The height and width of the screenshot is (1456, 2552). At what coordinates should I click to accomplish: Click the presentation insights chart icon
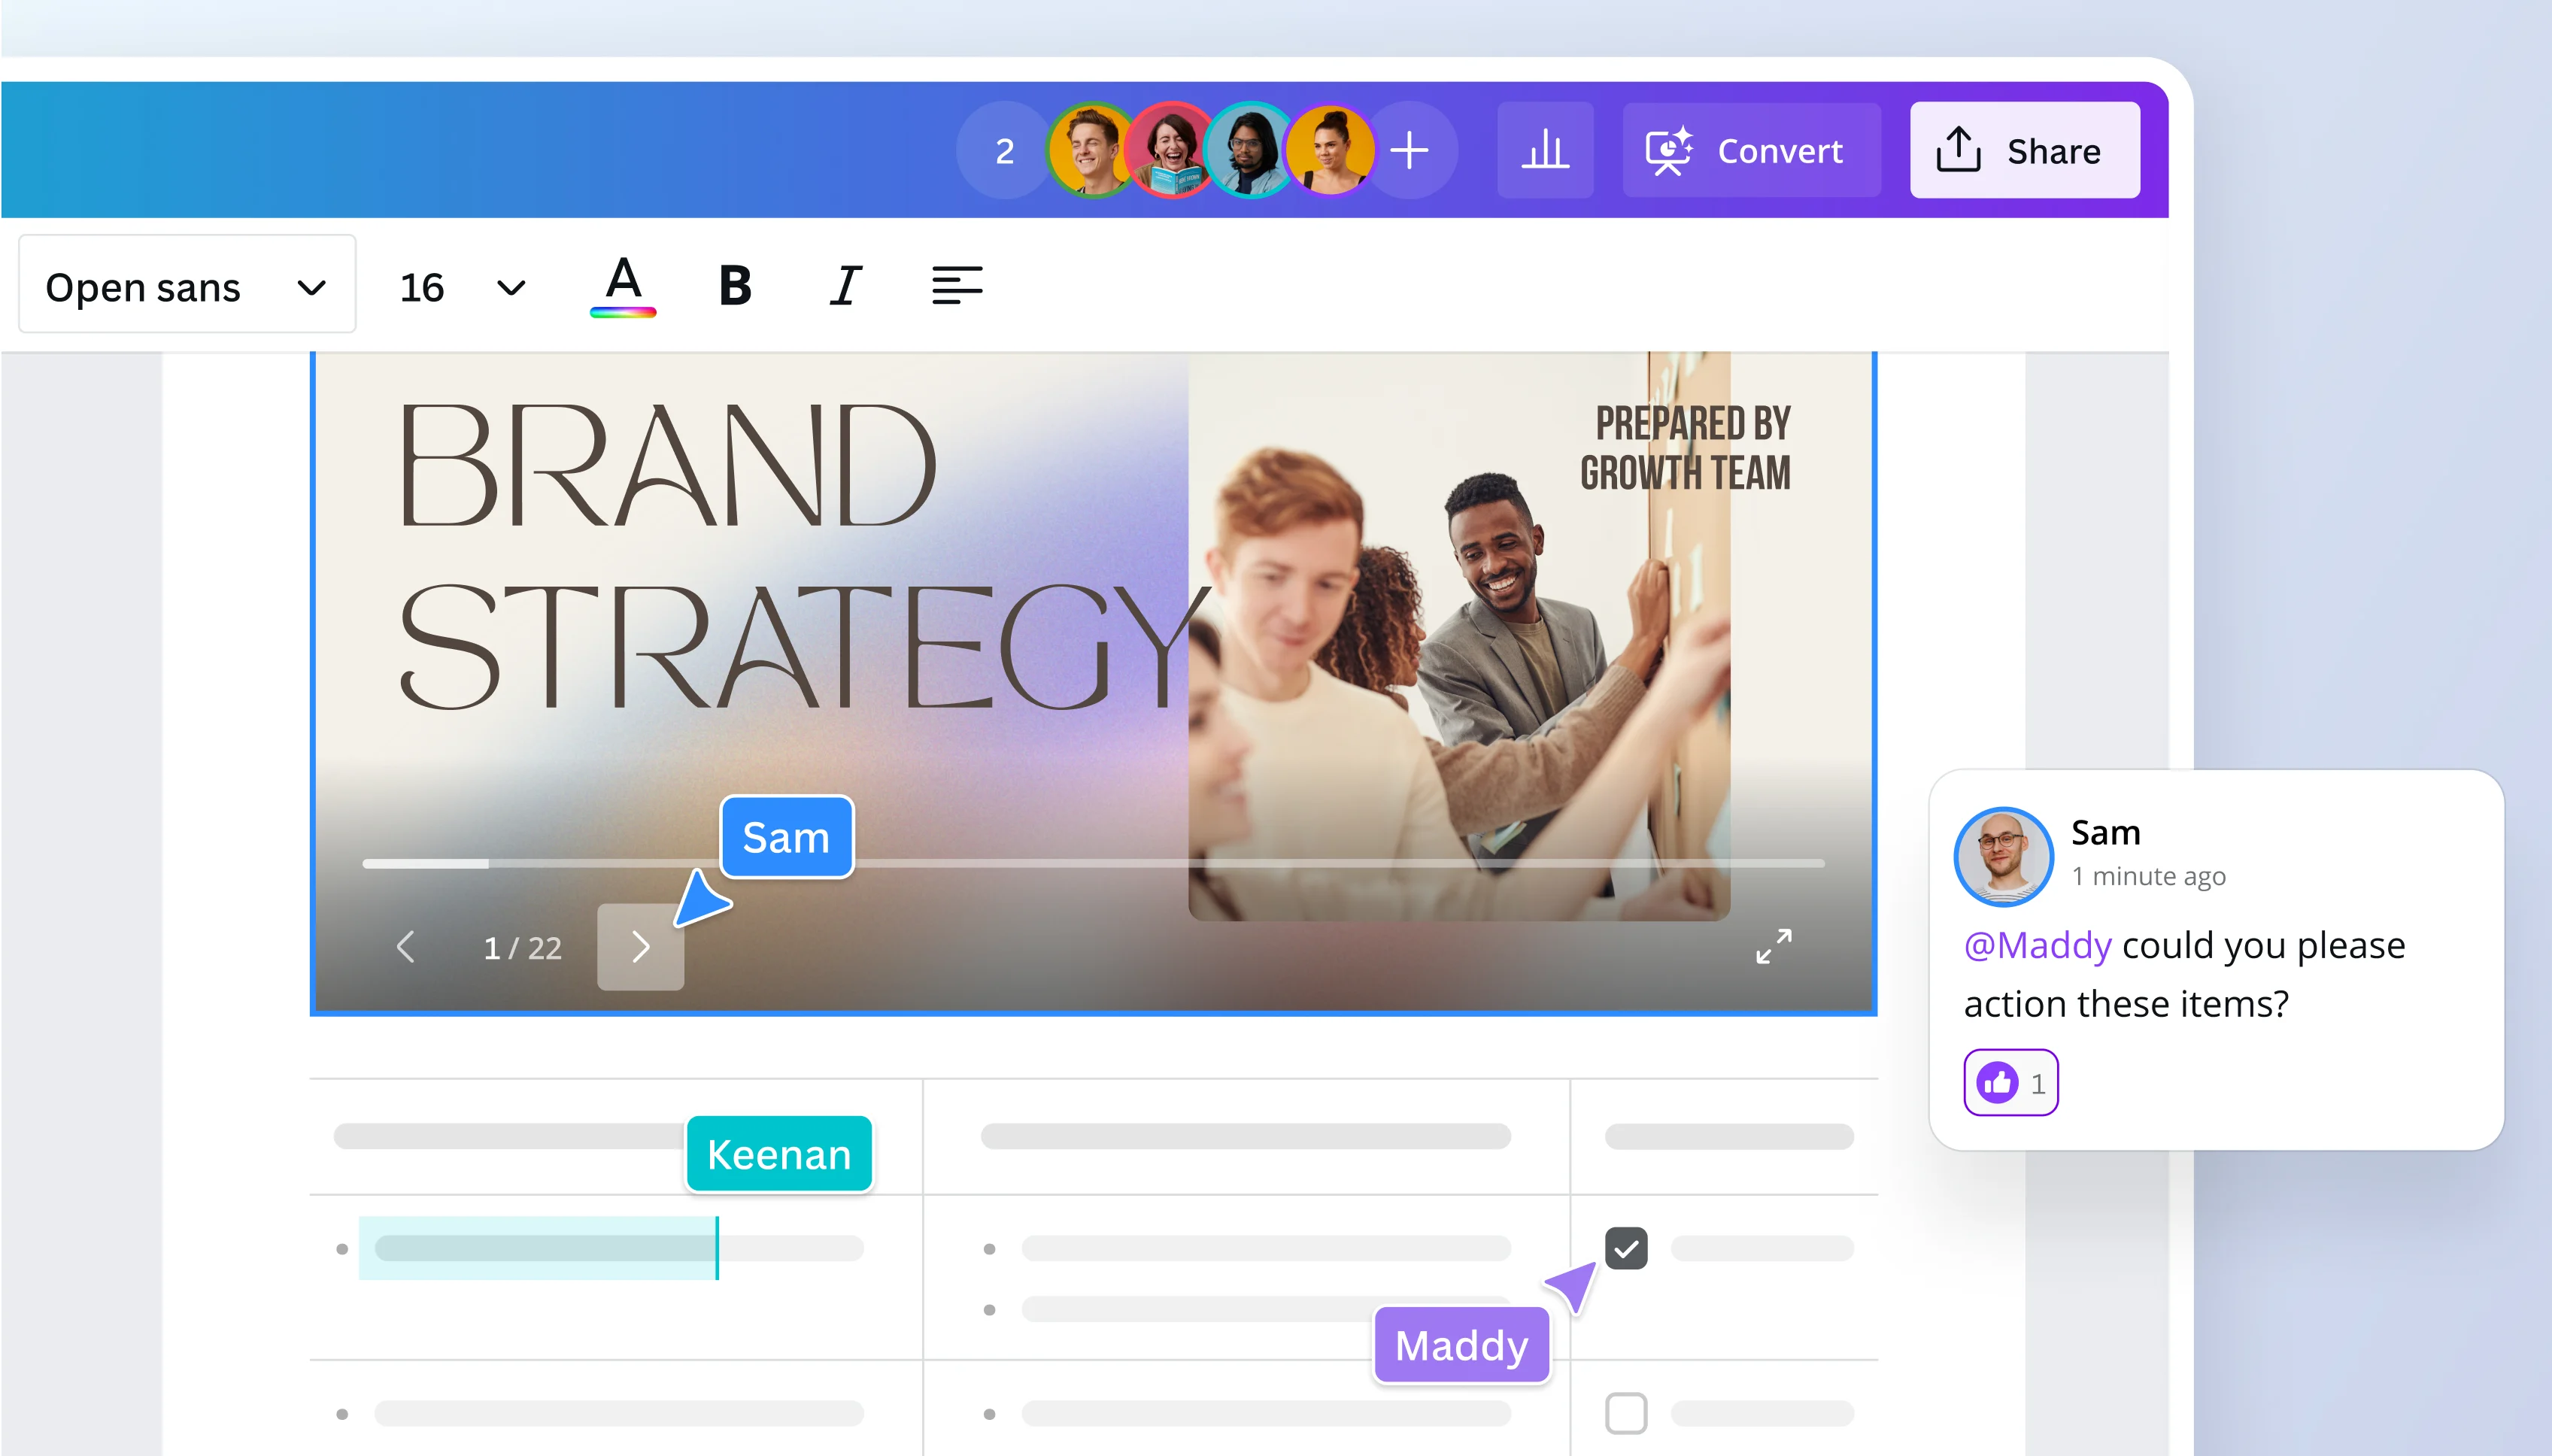point(1544,150)
